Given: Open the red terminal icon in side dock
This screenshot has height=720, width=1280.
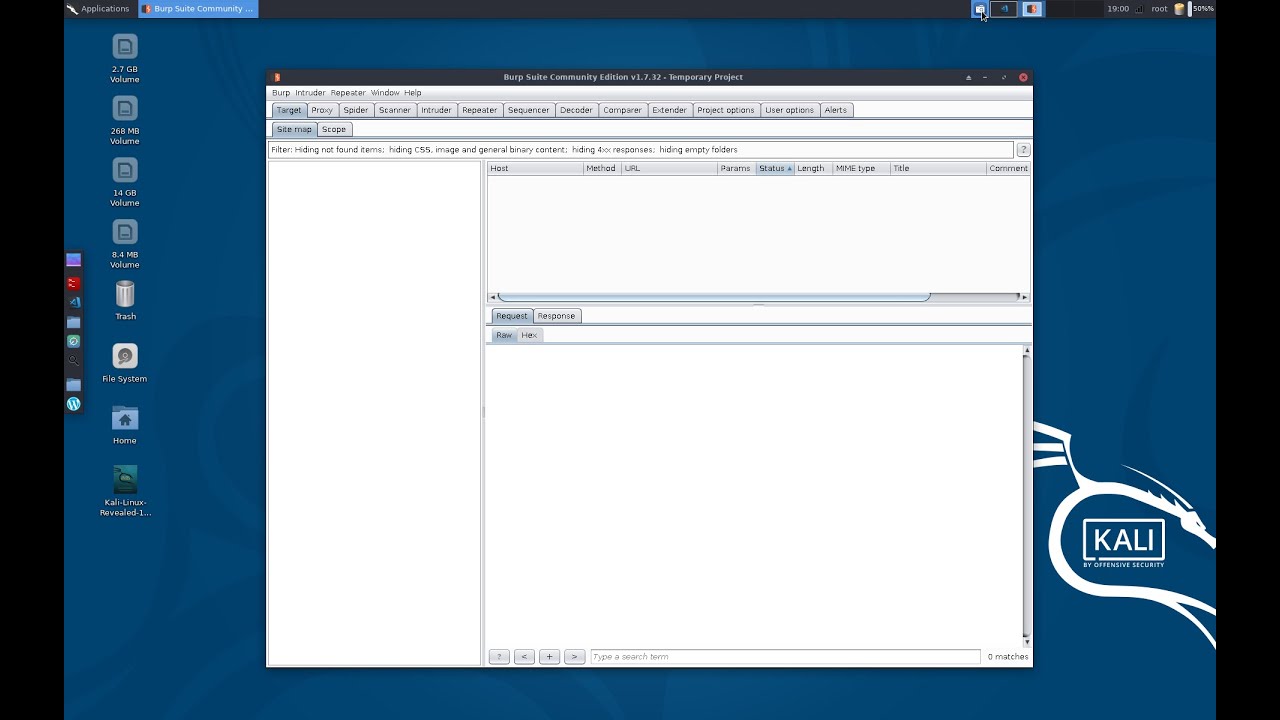Looking at the screenshot, I should point(73,283).
